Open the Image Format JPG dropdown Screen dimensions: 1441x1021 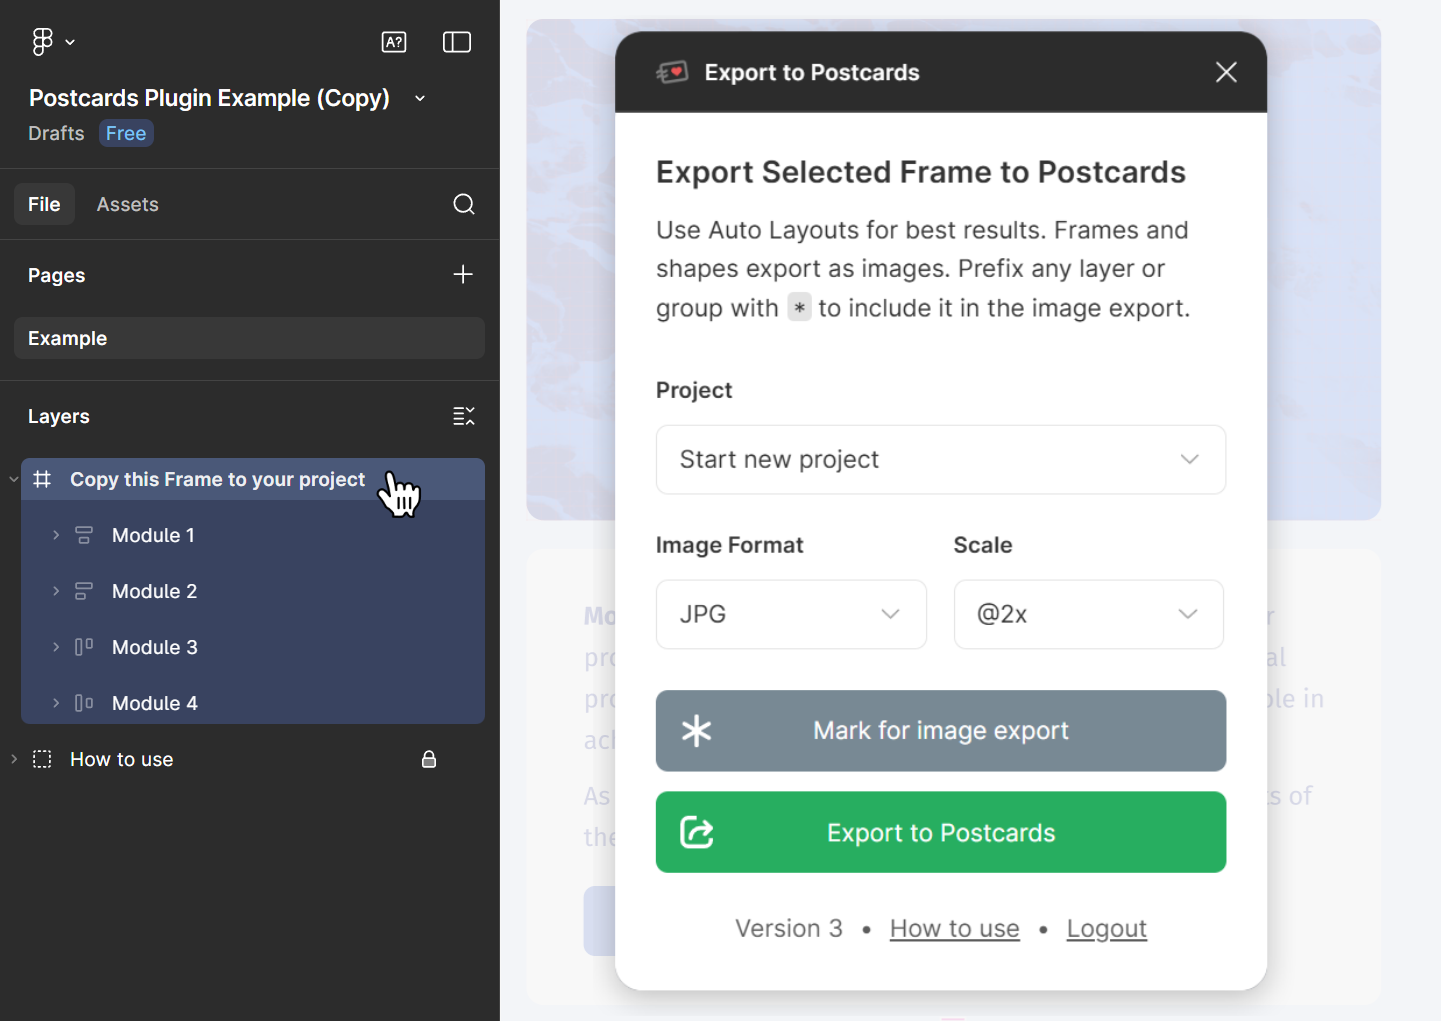click(x=790, y=614)
